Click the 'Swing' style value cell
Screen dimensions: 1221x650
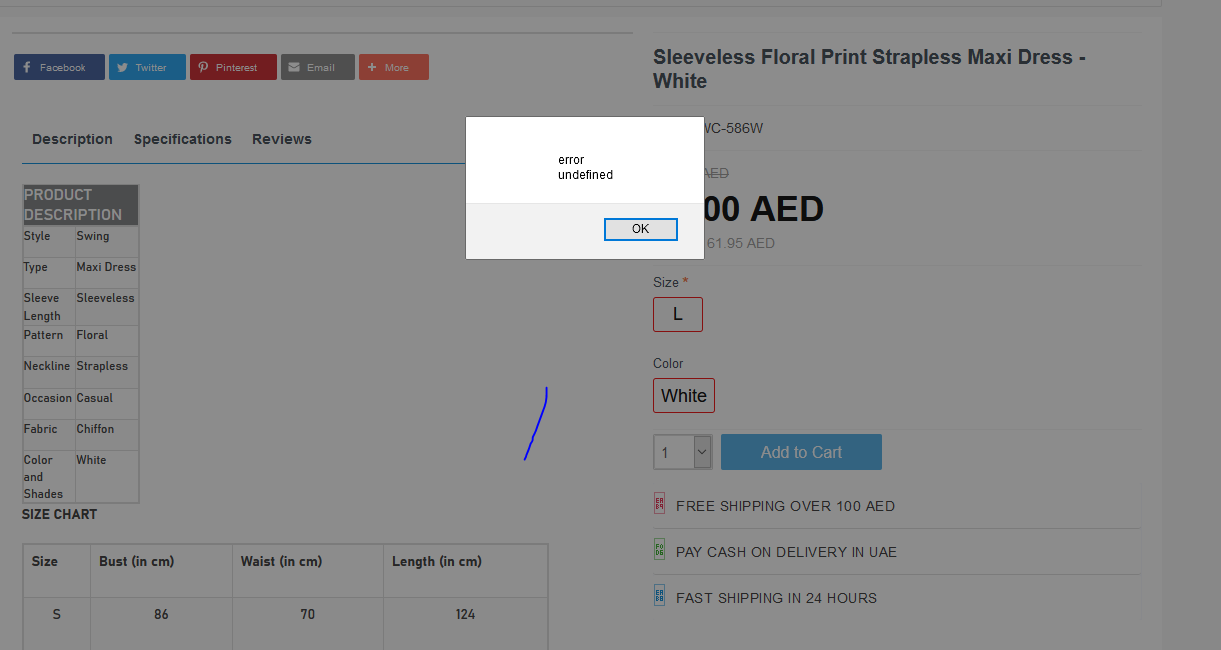107,241
